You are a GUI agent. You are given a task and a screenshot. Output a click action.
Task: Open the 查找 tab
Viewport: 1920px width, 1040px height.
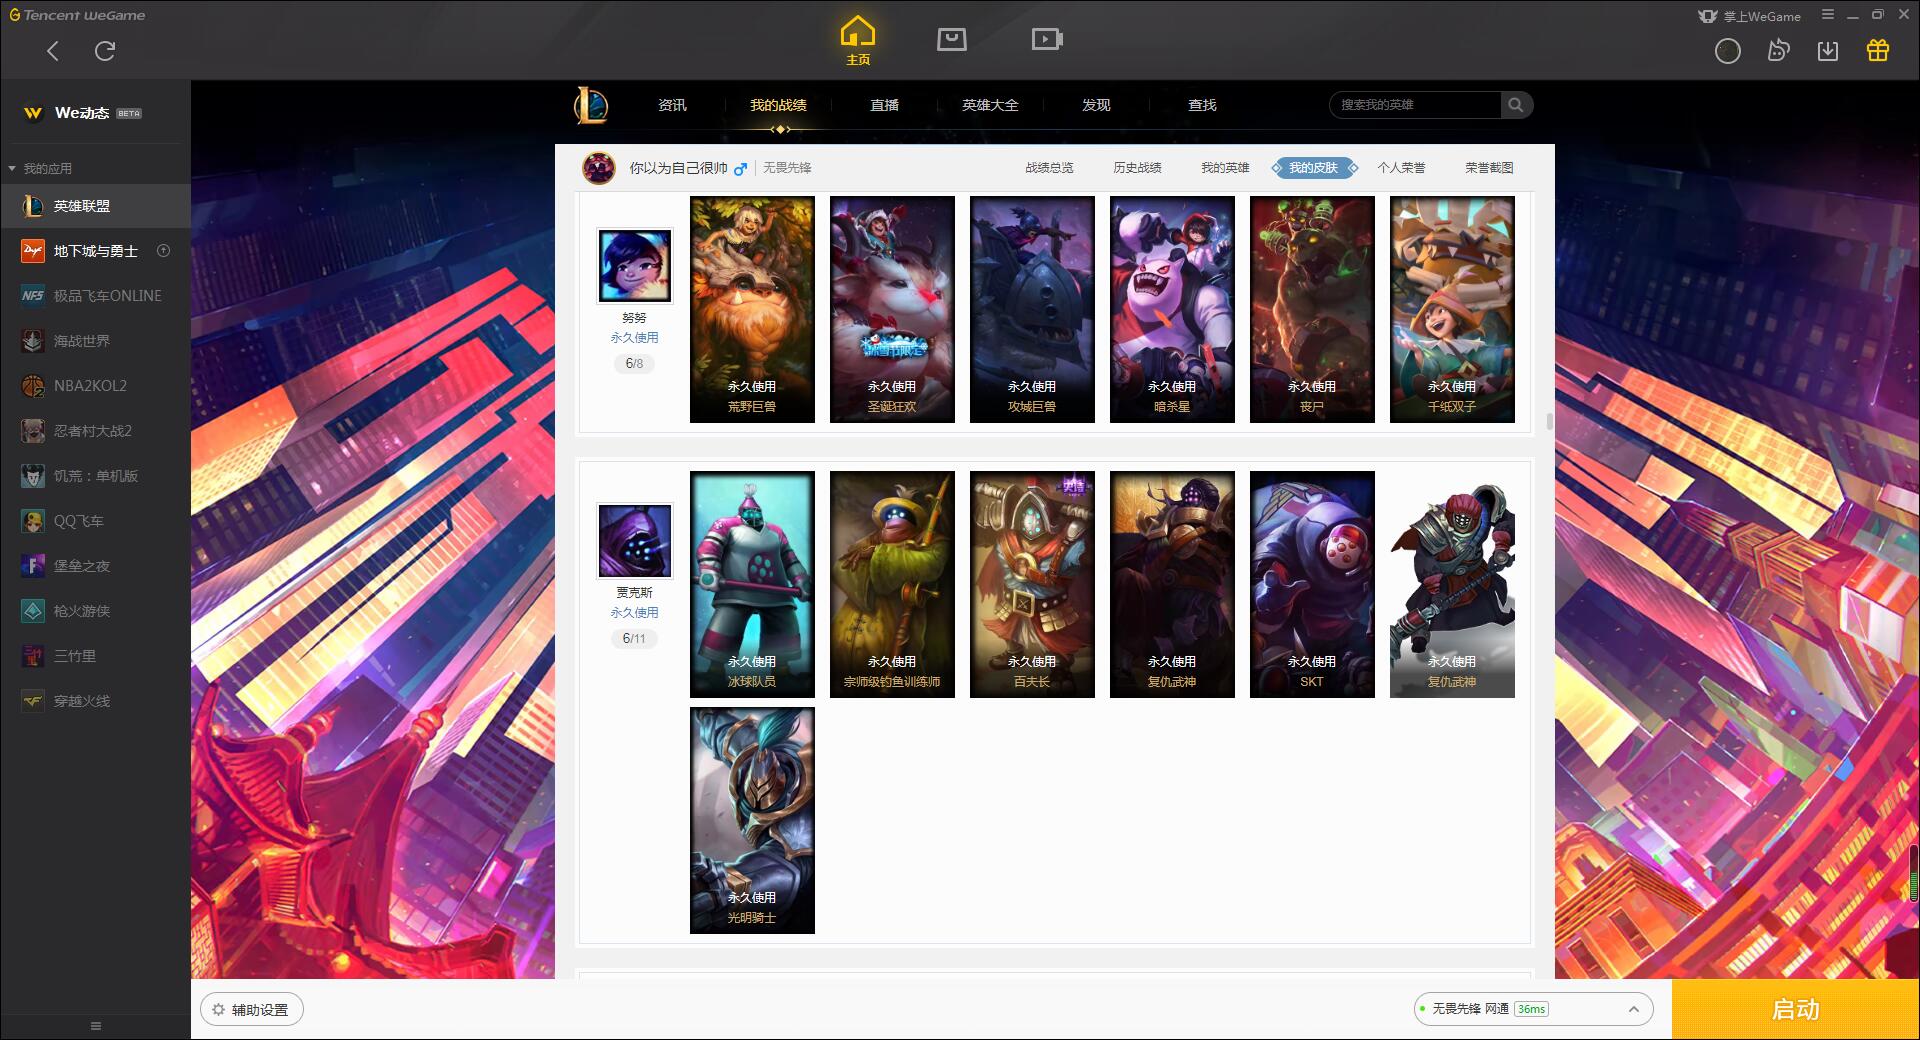(x=1202, y=105)
